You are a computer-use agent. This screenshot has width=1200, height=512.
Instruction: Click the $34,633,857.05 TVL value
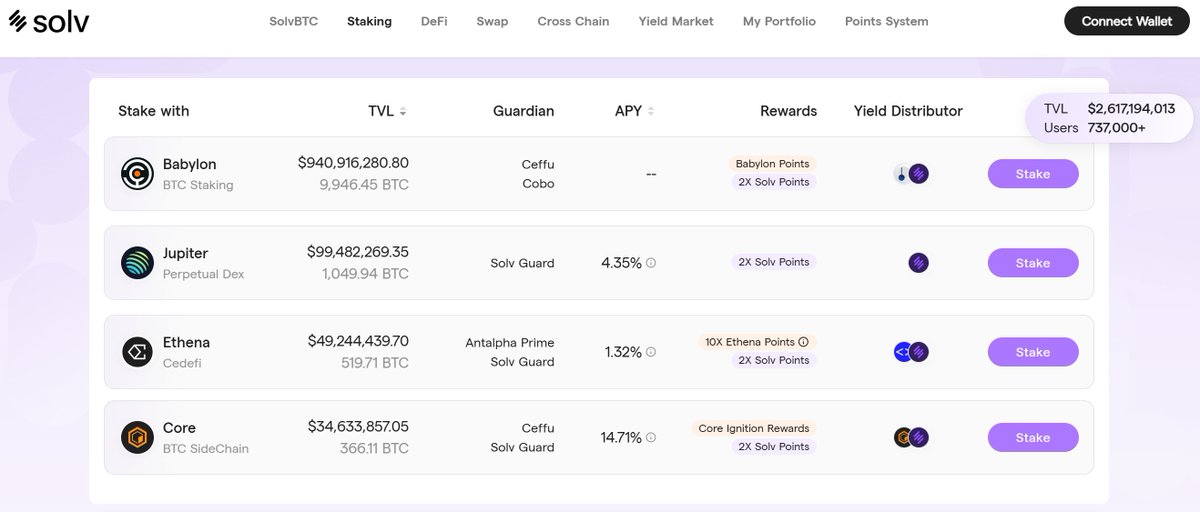click(358, 427)
